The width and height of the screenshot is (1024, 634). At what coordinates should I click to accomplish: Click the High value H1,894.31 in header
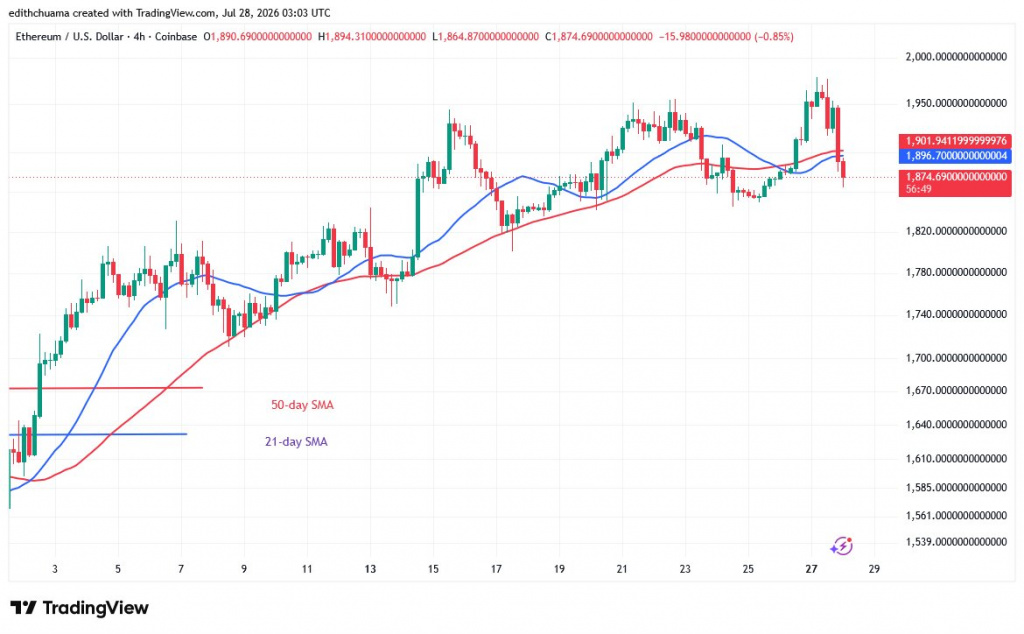372,37
